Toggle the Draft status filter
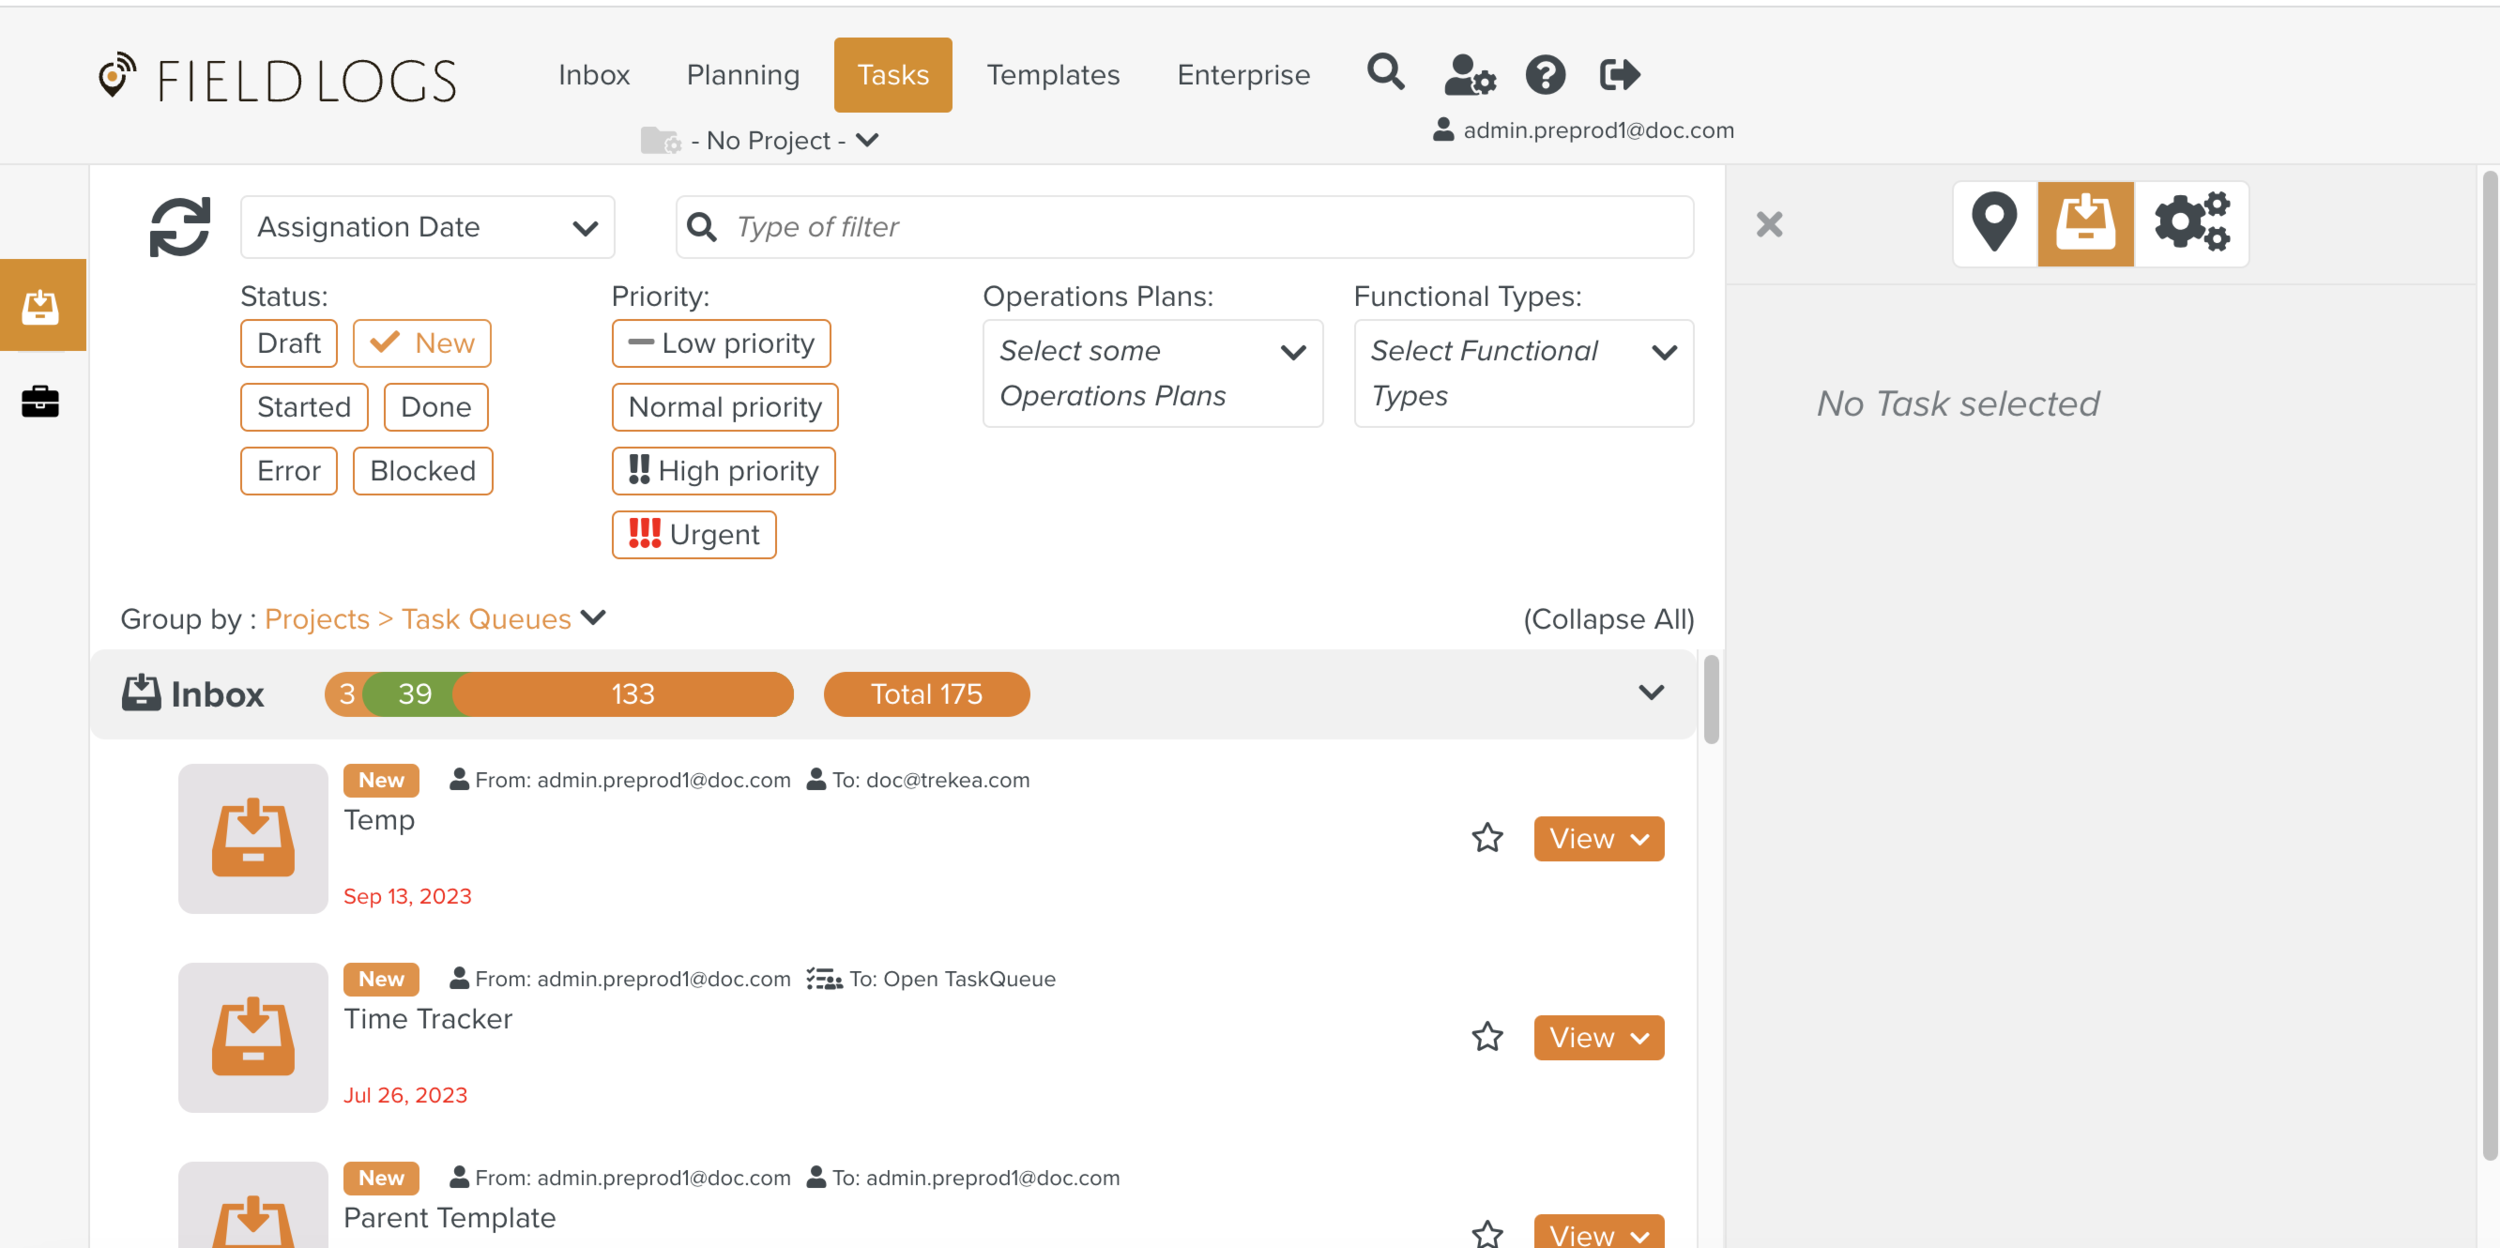Image resolution: width=2500 pixels, height=1248 pixels. pos(289,343)
